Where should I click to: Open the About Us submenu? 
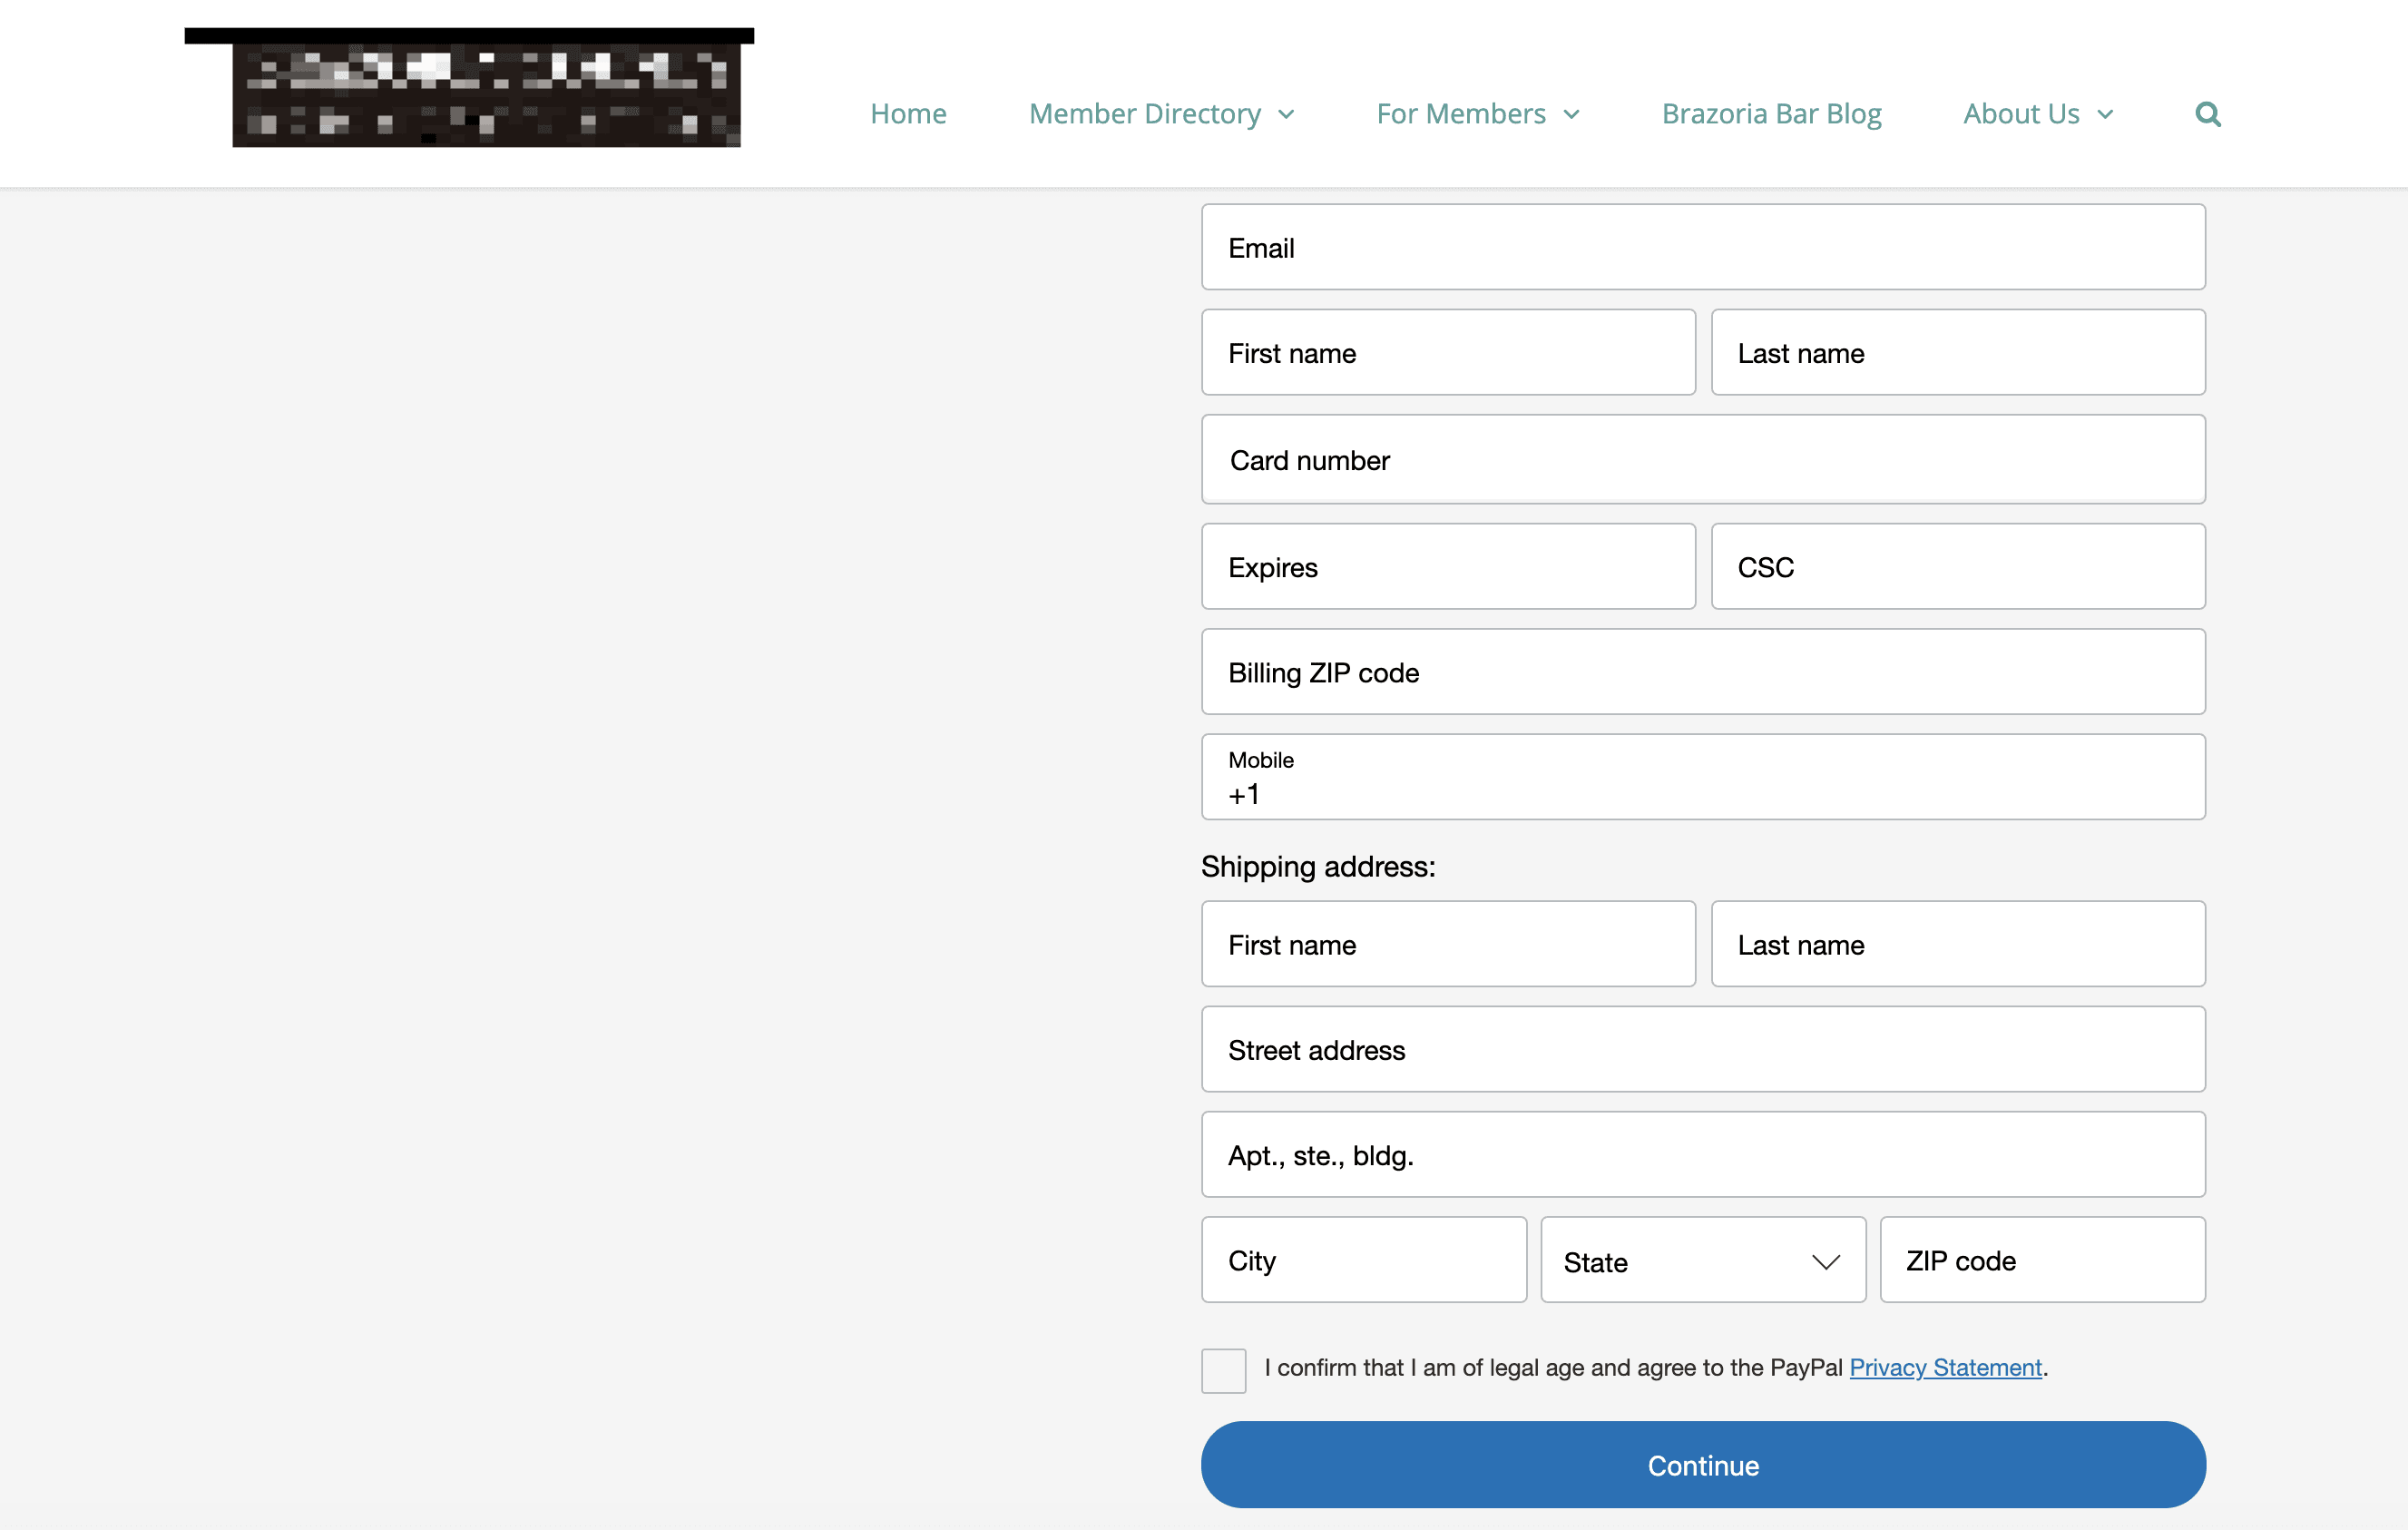pyautogui.click(x=2037, y=114)
